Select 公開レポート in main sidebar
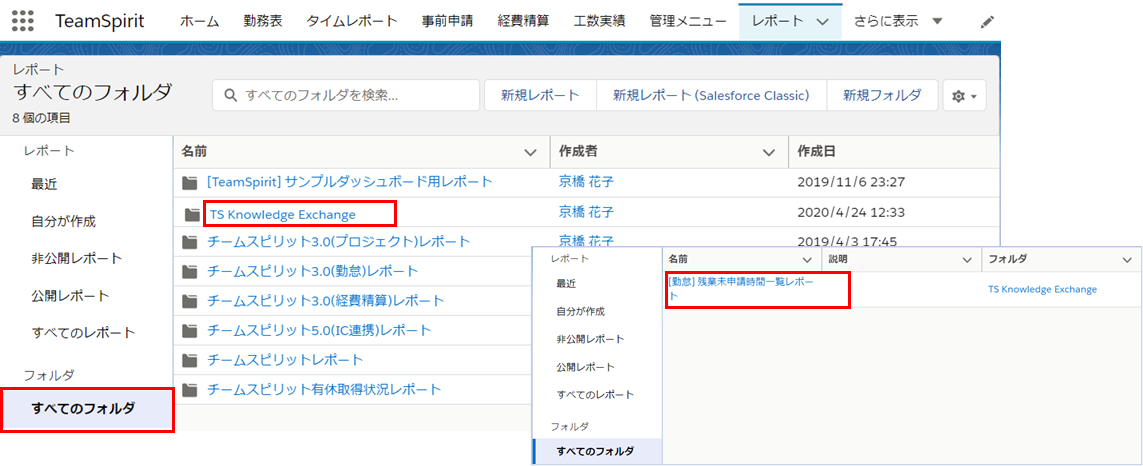 70,295
